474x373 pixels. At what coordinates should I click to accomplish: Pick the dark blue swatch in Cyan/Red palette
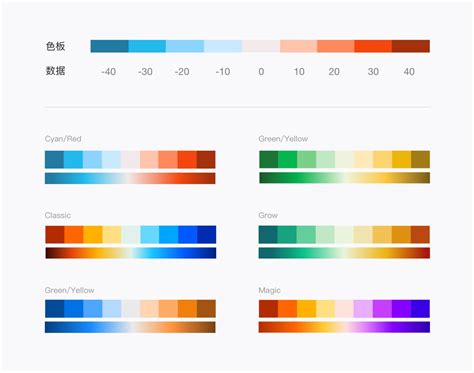click(54, 160)
